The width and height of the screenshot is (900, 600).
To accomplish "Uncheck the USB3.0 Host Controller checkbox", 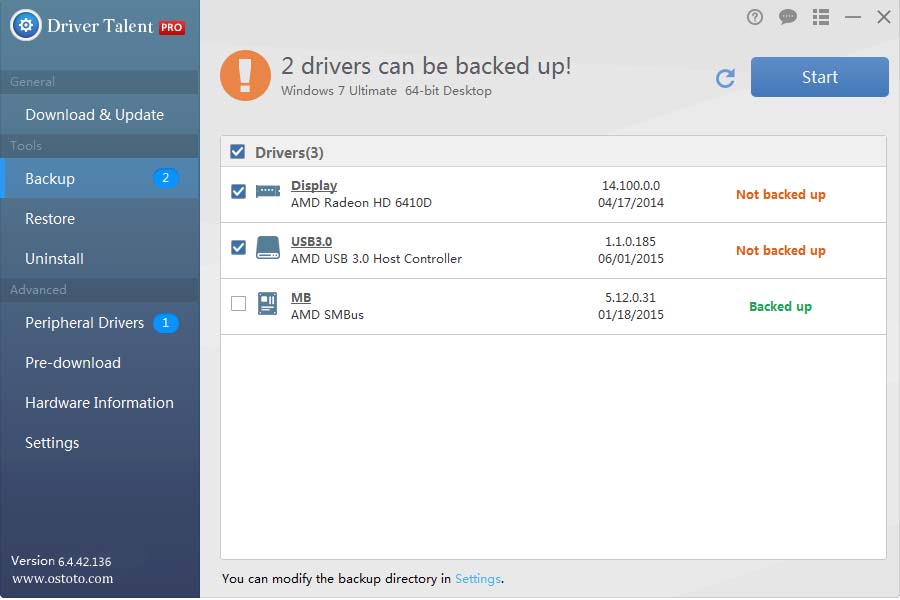I will coord(238,247).
